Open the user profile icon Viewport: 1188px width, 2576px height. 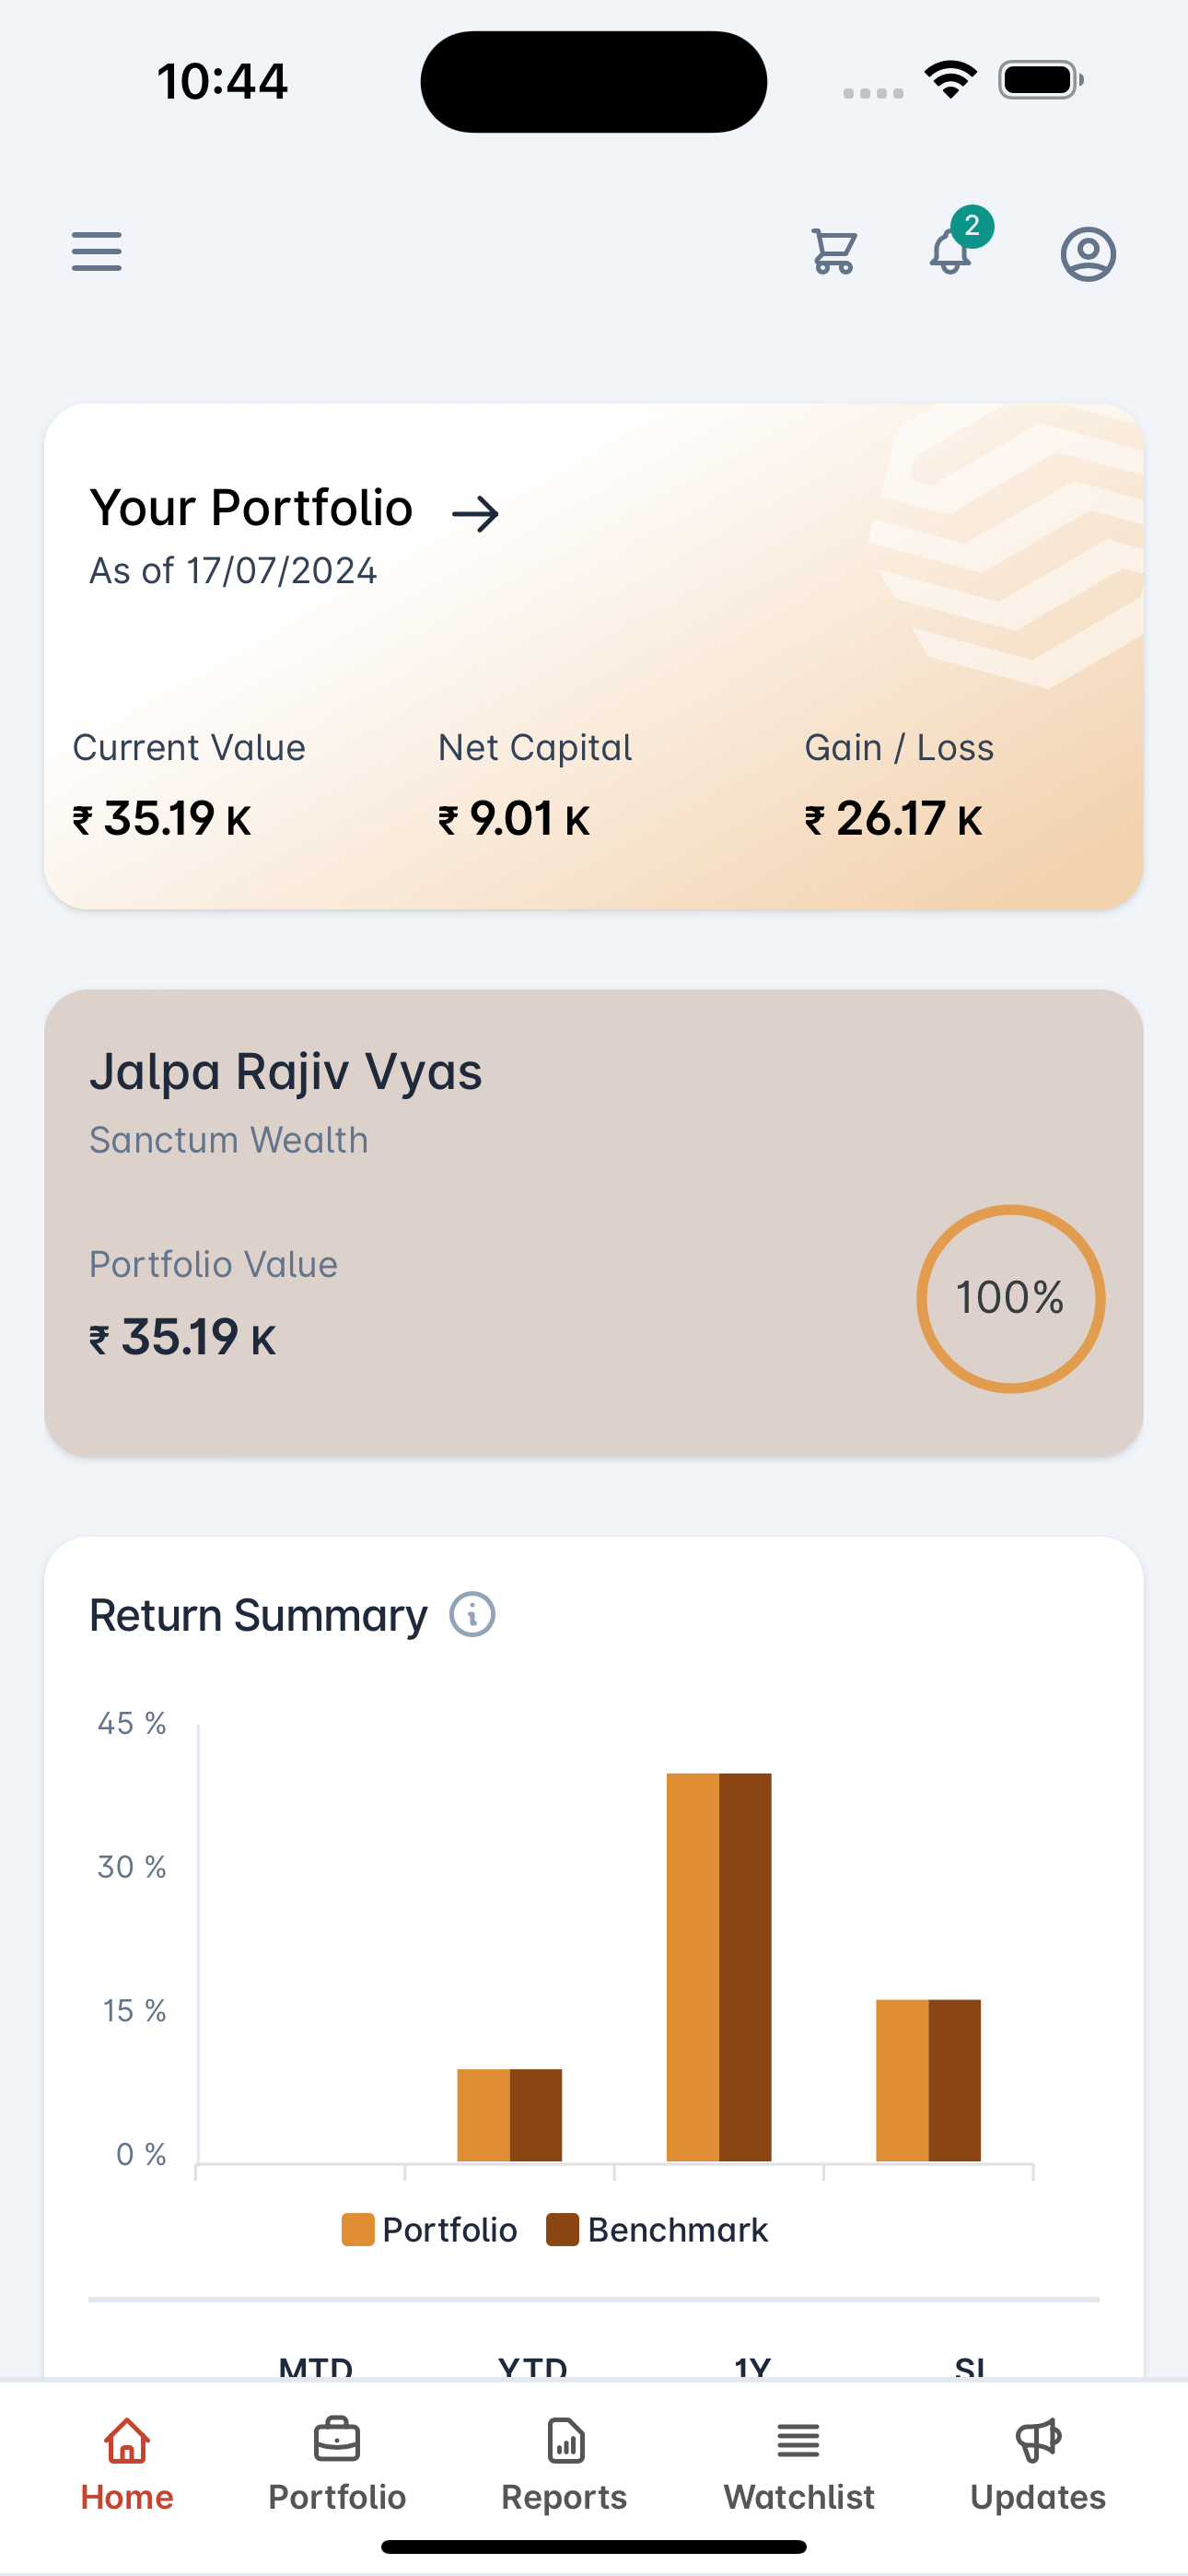click(x=1088, y=254)
